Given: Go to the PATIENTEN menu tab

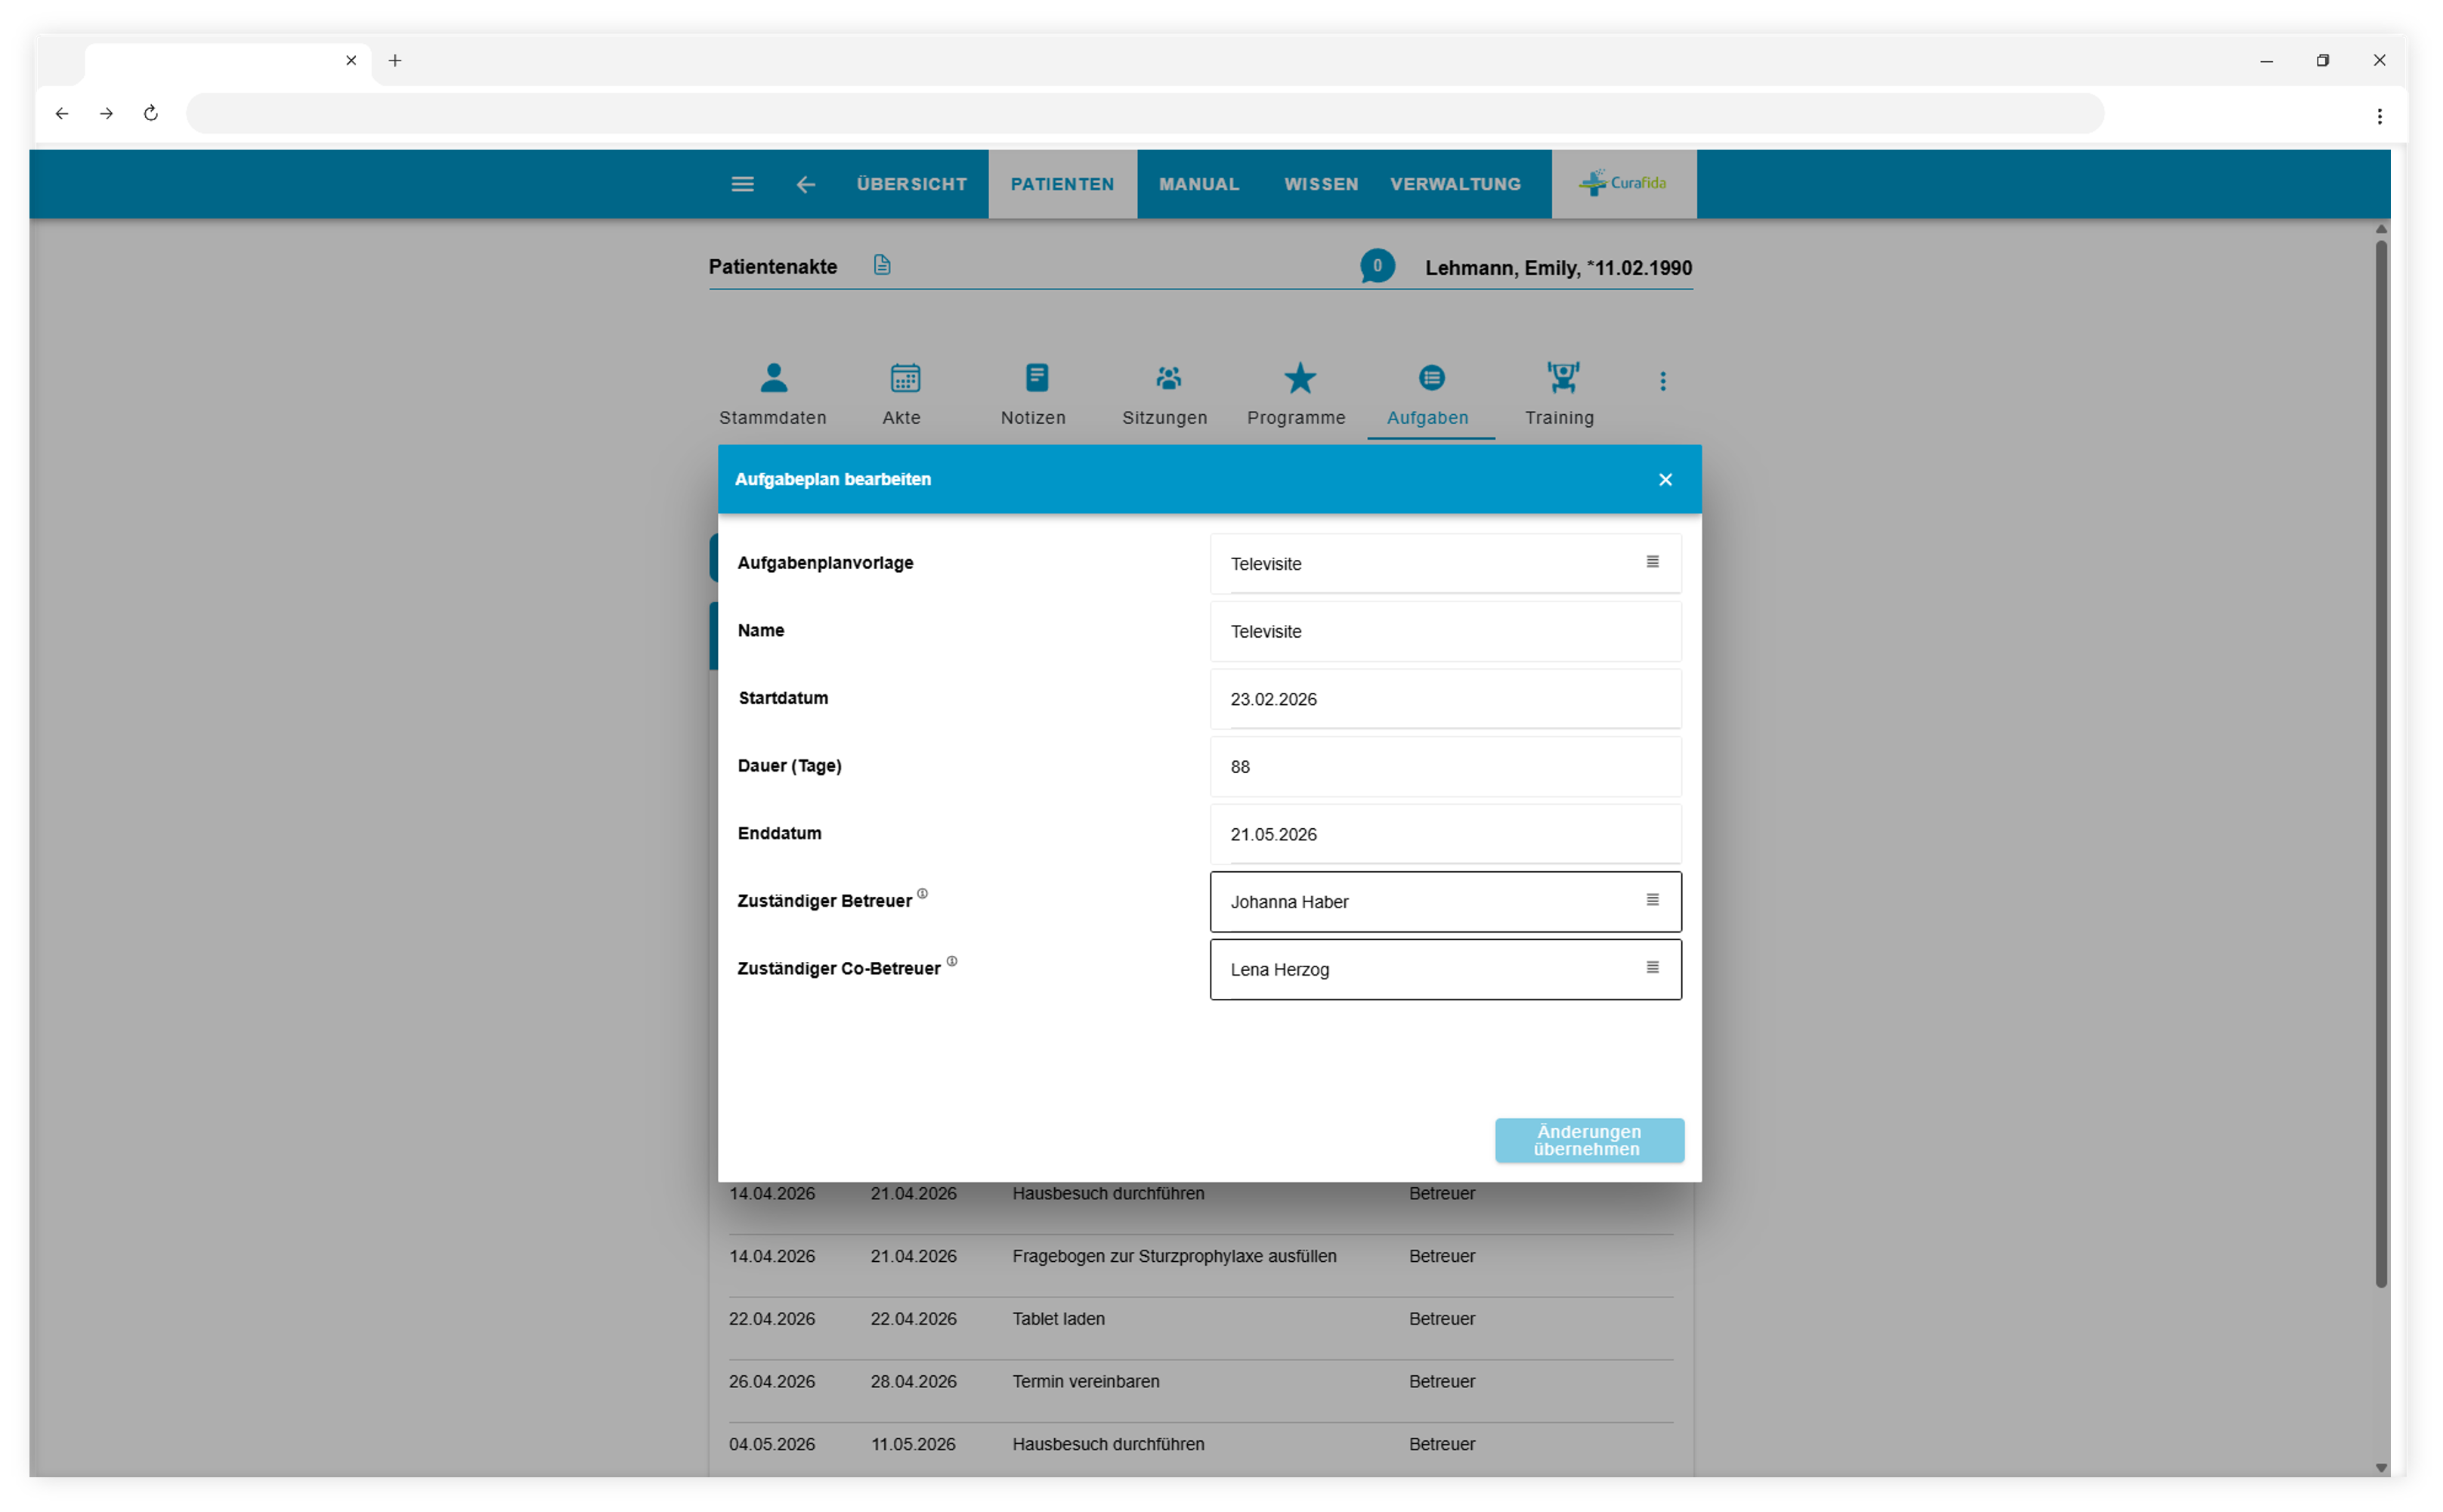Looking at the screenshot, I should click(x=1062, y=184).
